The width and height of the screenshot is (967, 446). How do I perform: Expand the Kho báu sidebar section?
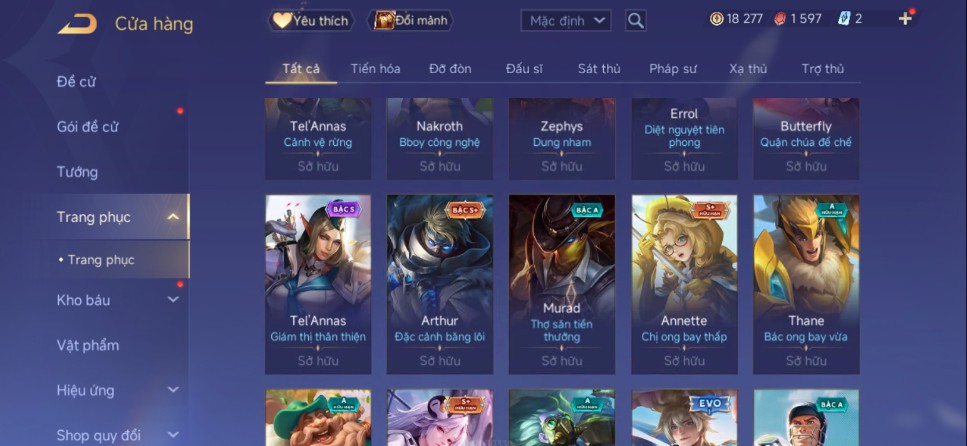(173, 300)
